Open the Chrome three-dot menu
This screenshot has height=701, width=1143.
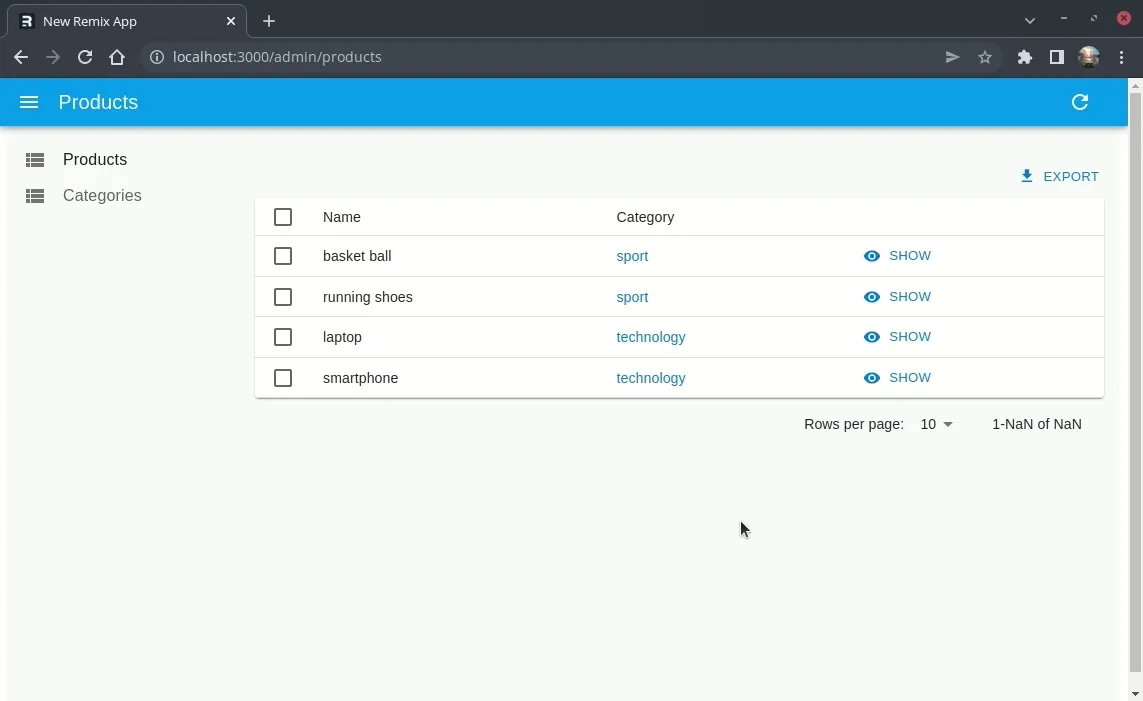[1122, 57]
